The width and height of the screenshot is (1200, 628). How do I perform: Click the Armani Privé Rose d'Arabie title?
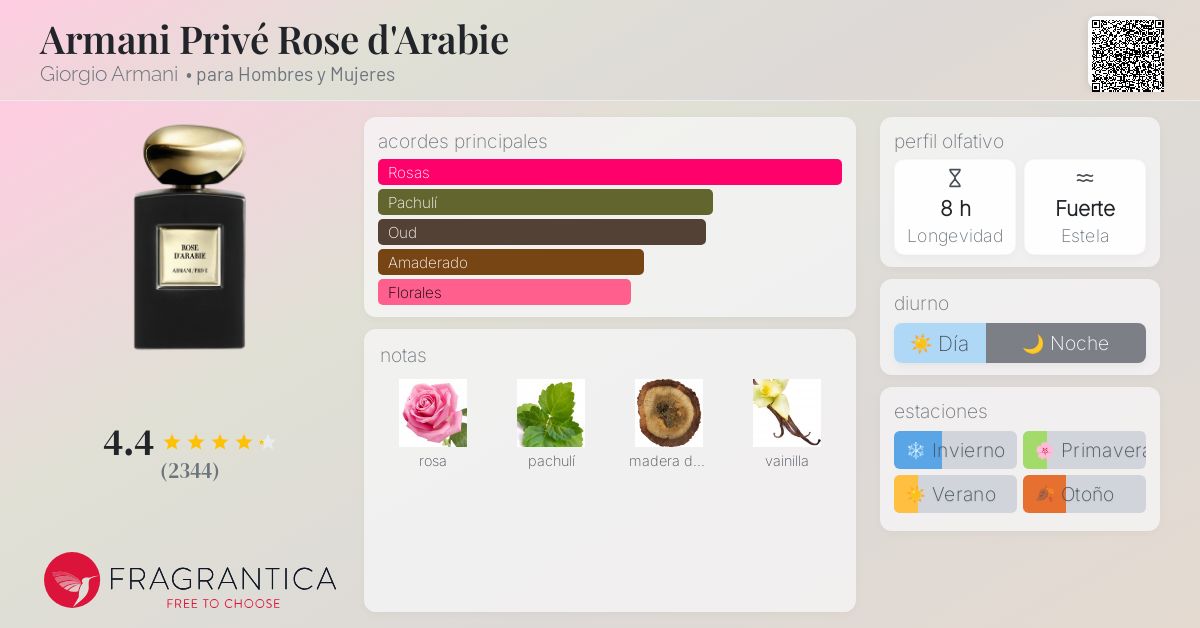[x=274, y=39]
